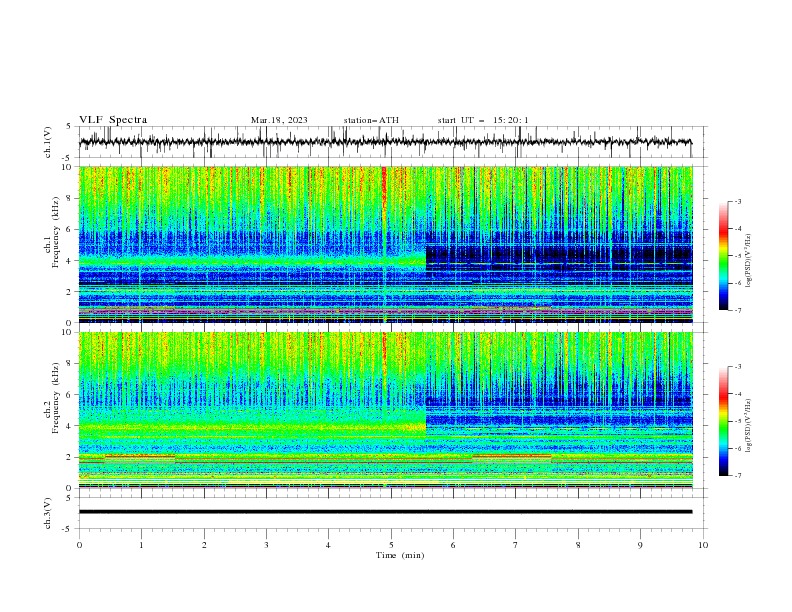Click the log(PSD) label beside ch.2 colorbar
The height and width of the screenshot is (612, 792).
pos(749,425)
